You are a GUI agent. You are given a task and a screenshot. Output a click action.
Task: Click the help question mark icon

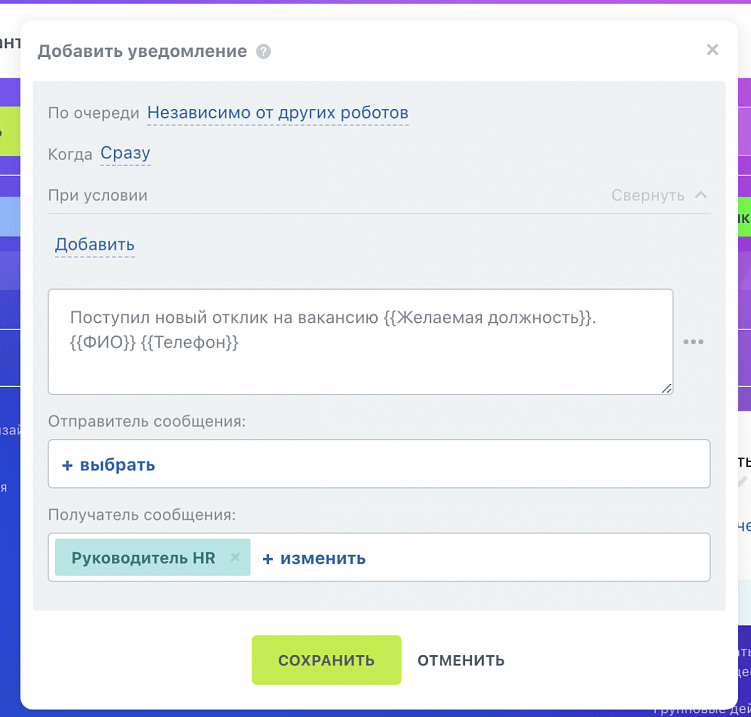[x=263, y=51]
